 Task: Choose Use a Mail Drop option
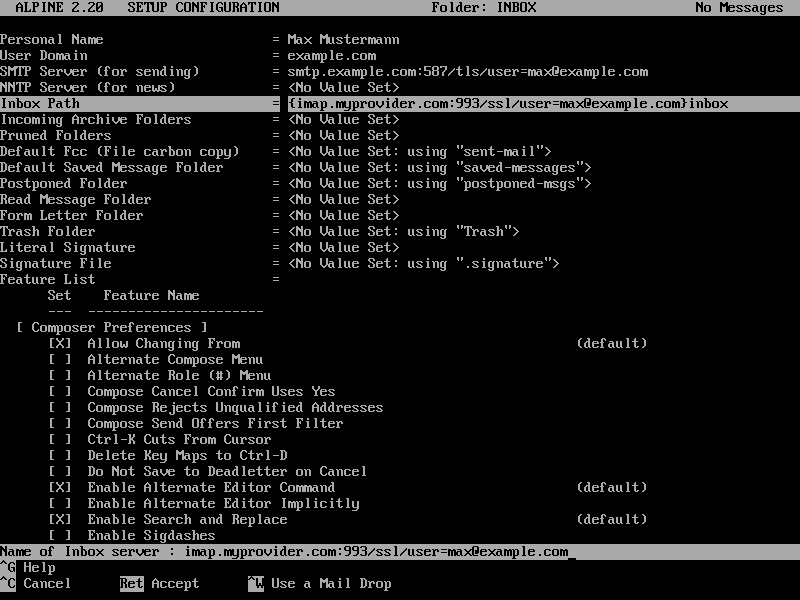click(x=320, y=583)
